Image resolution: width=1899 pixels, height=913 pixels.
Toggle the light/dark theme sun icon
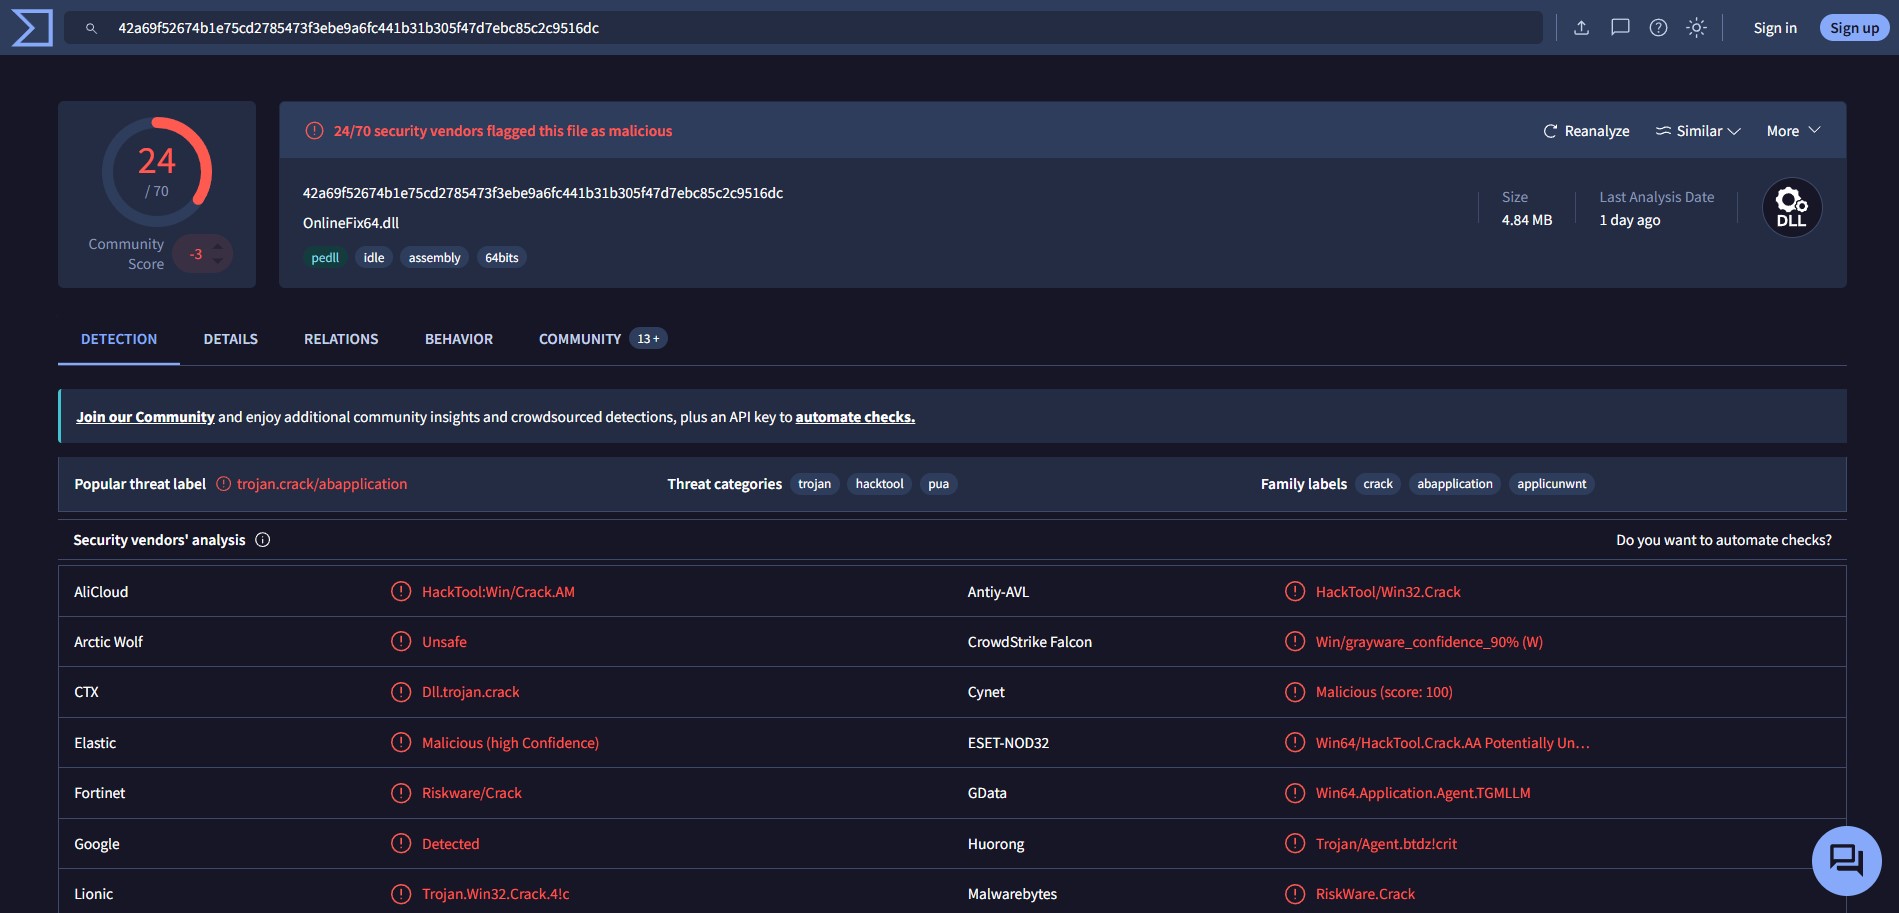[x=1696, y=28]
